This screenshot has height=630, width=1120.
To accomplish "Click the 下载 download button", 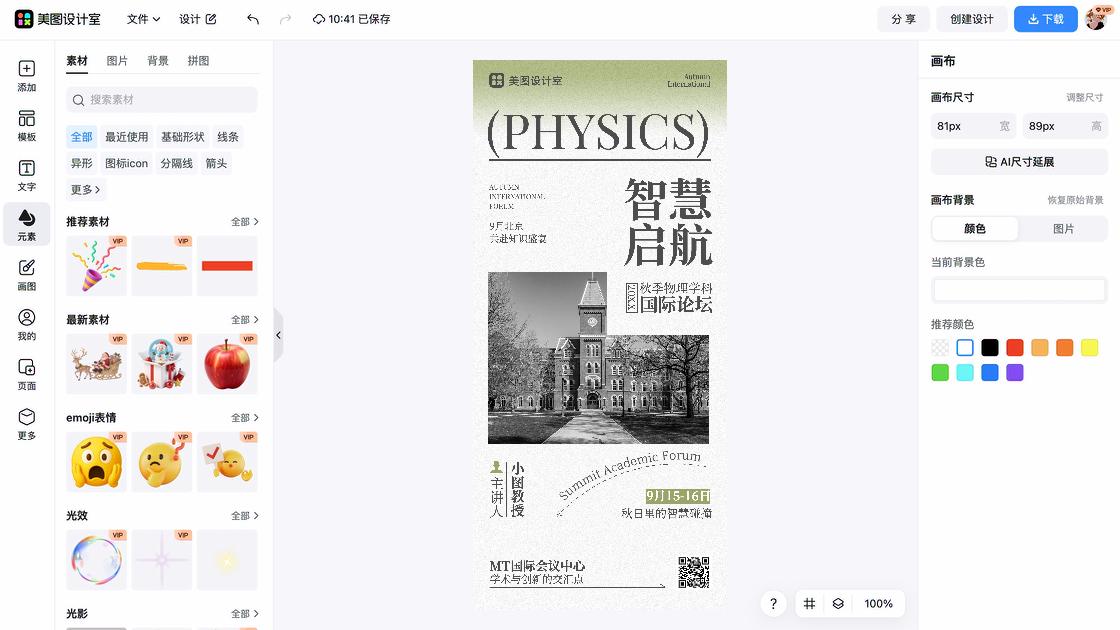I will tap(1045, 18).
